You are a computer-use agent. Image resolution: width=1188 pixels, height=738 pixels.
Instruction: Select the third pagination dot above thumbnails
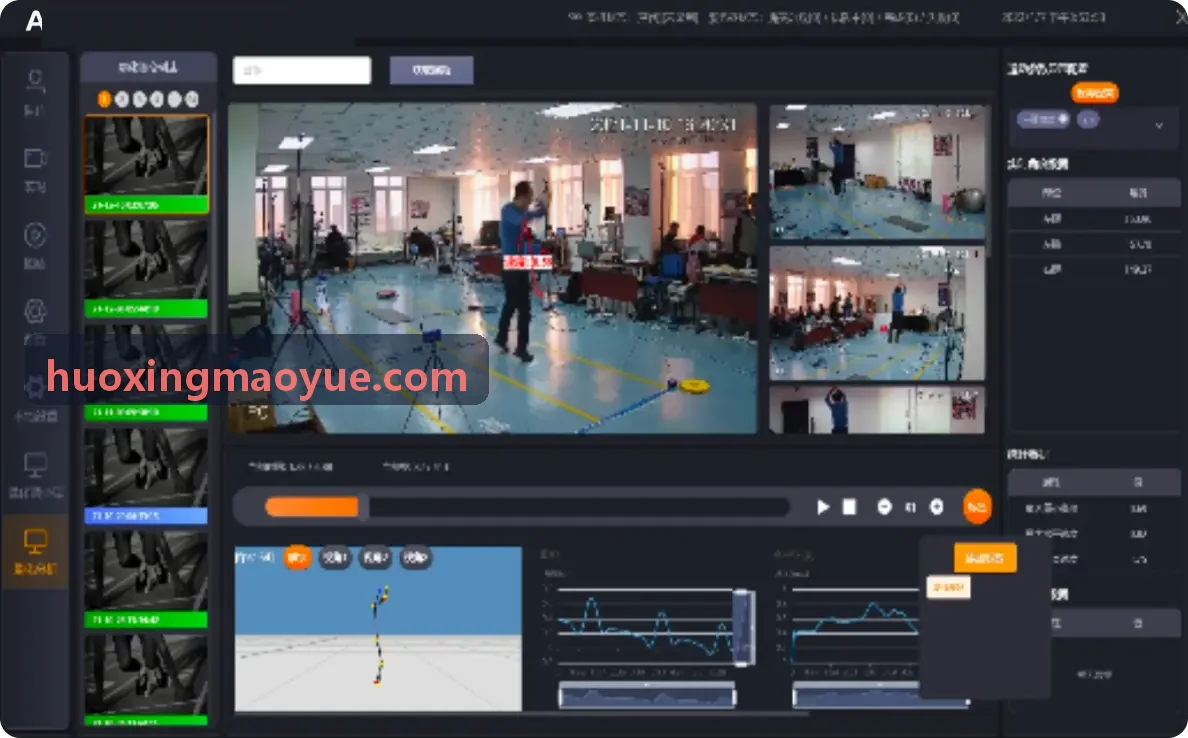click(x=139, y=99)
